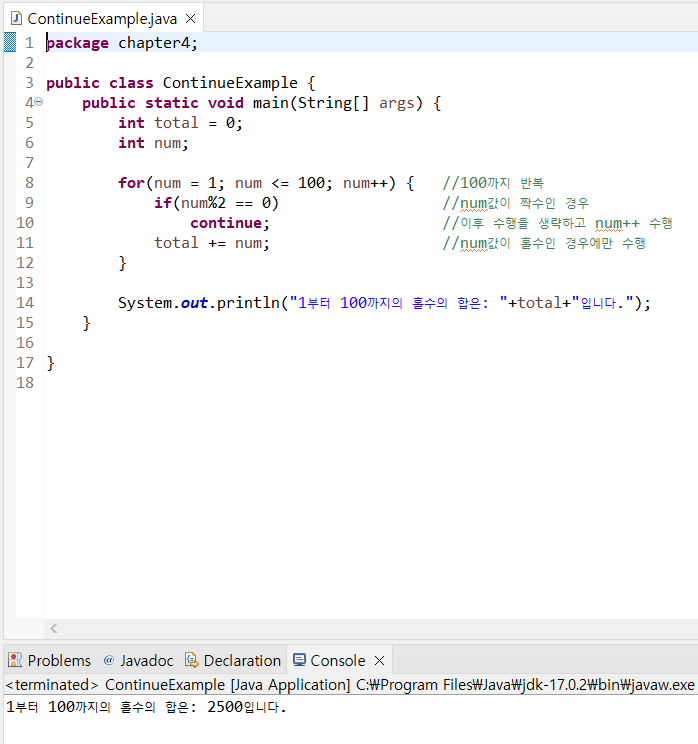The image size is (698, 744).
Task: Close the Console view
Action: tap(379, 660)
